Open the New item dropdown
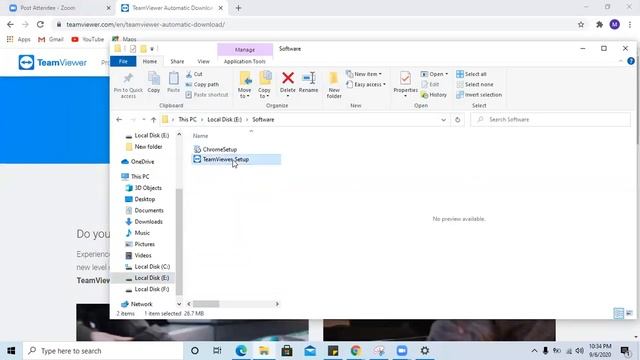 click(x=364, y=74)
